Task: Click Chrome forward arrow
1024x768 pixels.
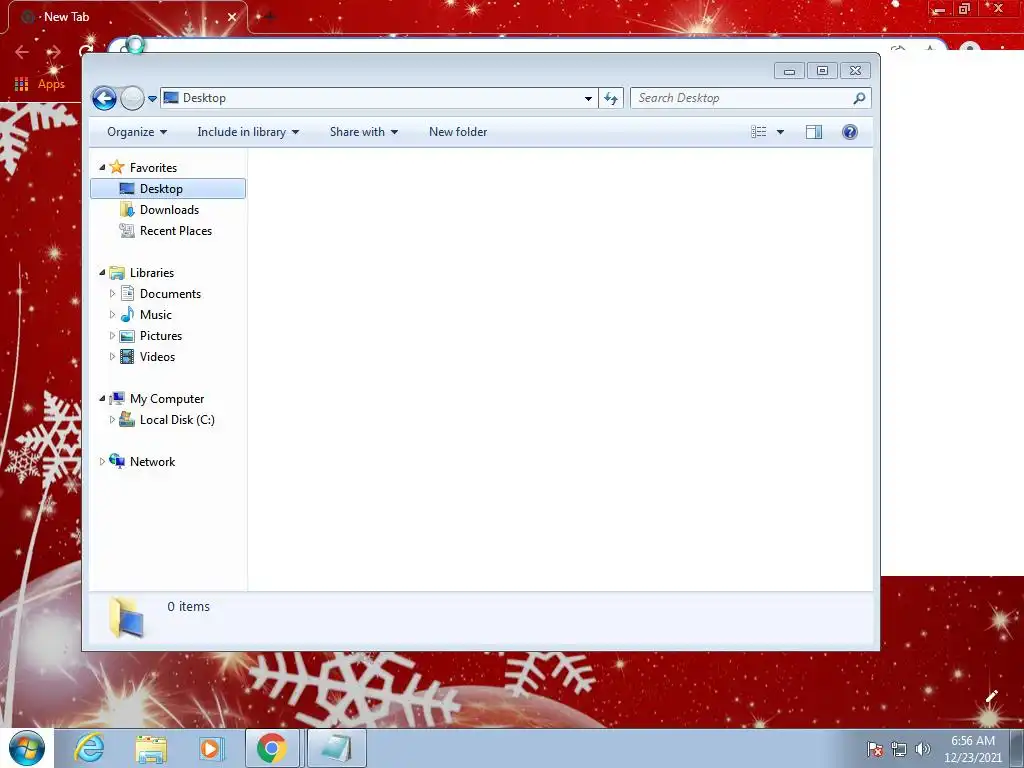Action: [x=54, y=52]
